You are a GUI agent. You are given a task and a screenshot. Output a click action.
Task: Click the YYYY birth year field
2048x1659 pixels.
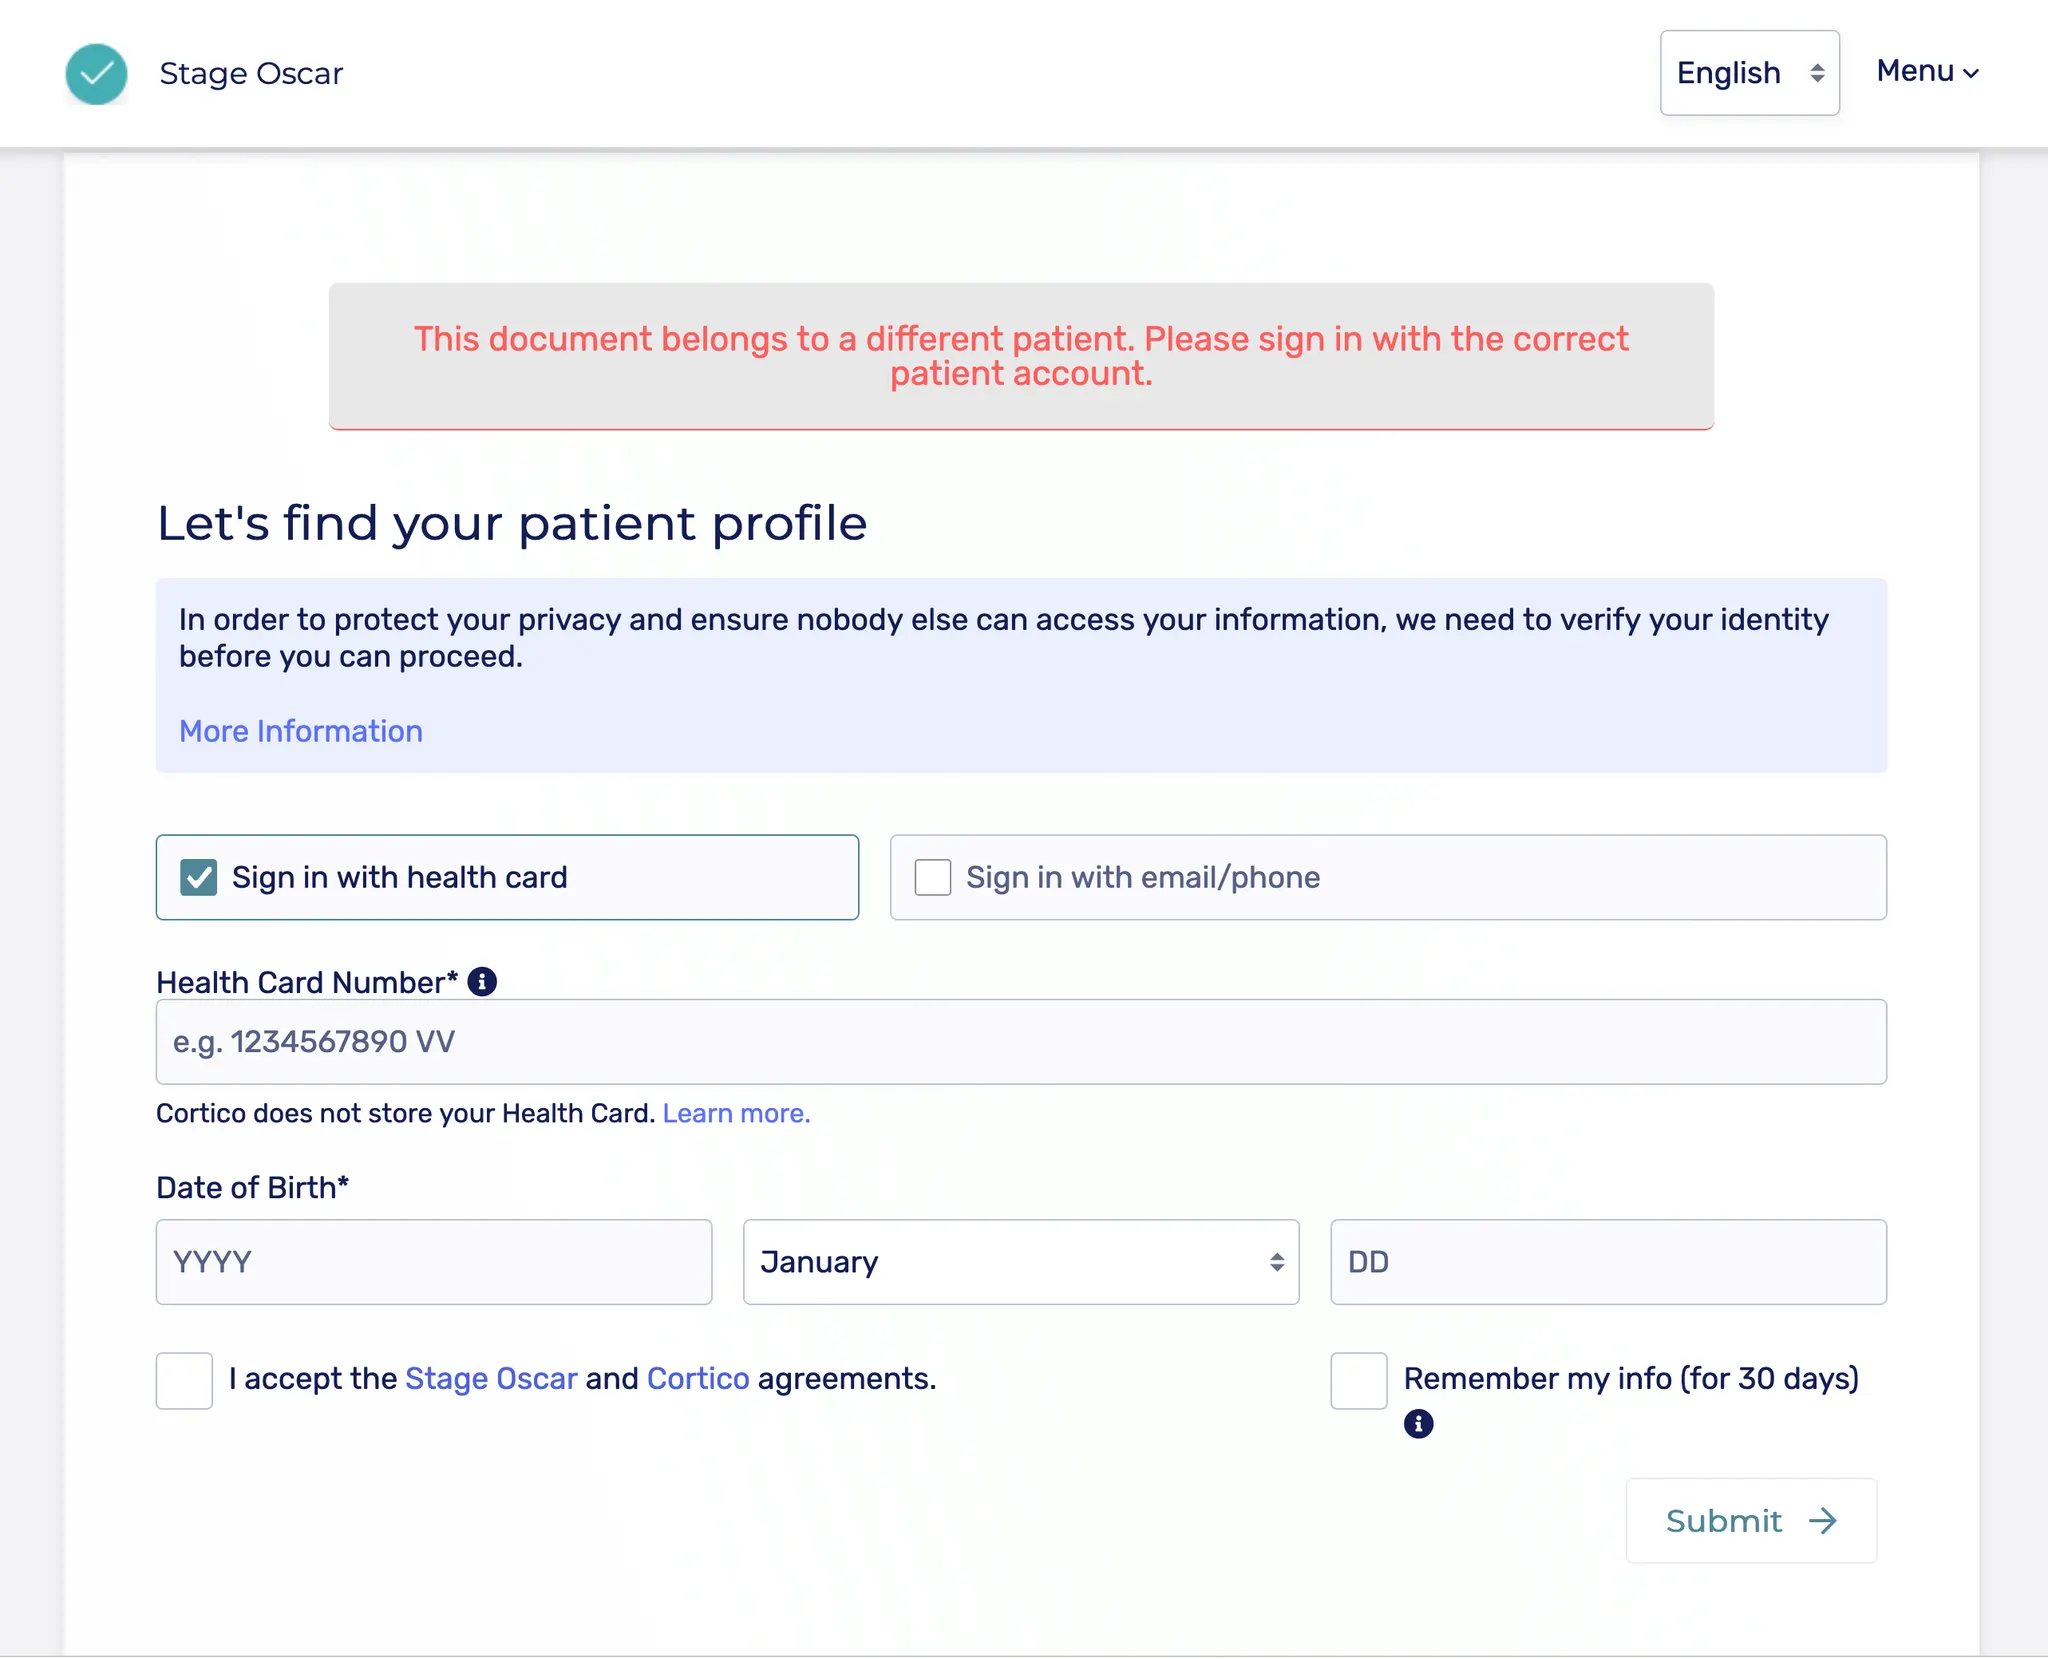(433, 1262)
